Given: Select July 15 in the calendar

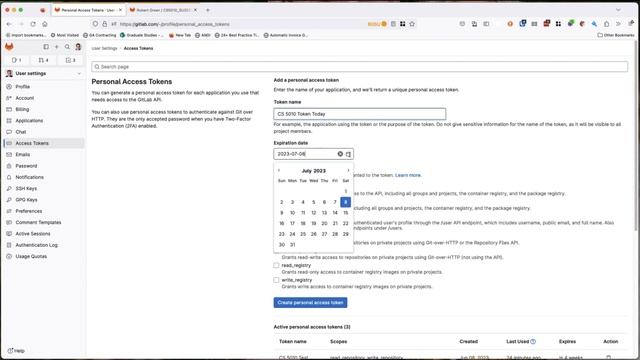Looking at the screenshot, I should [x=345, y=213].
